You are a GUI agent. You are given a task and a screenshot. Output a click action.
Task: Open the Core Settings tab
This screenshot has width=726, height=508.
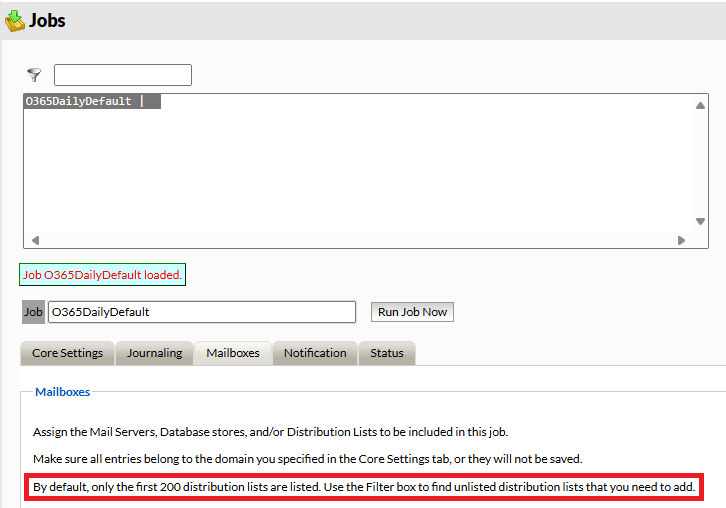[68, 353]
